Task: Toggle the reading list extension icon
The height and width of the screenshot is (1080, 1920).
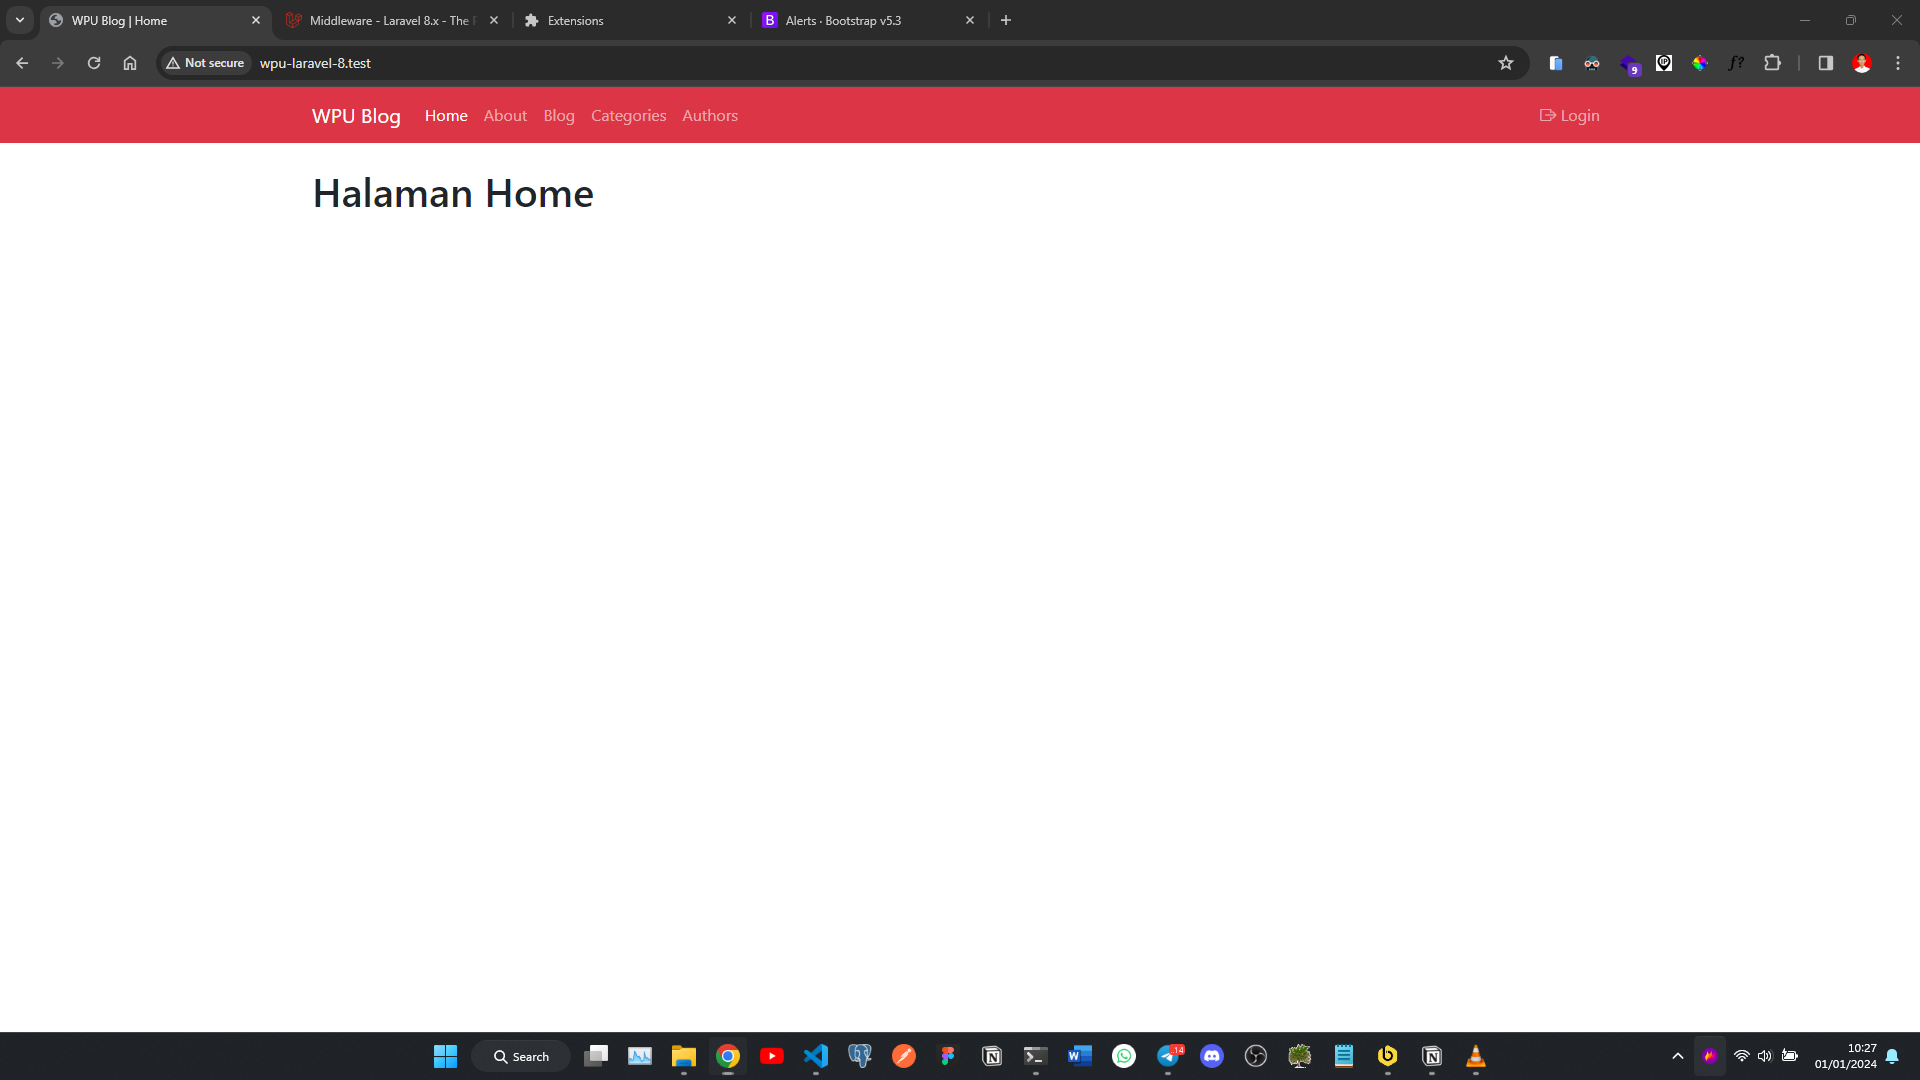Action: tap(1556, 62)
